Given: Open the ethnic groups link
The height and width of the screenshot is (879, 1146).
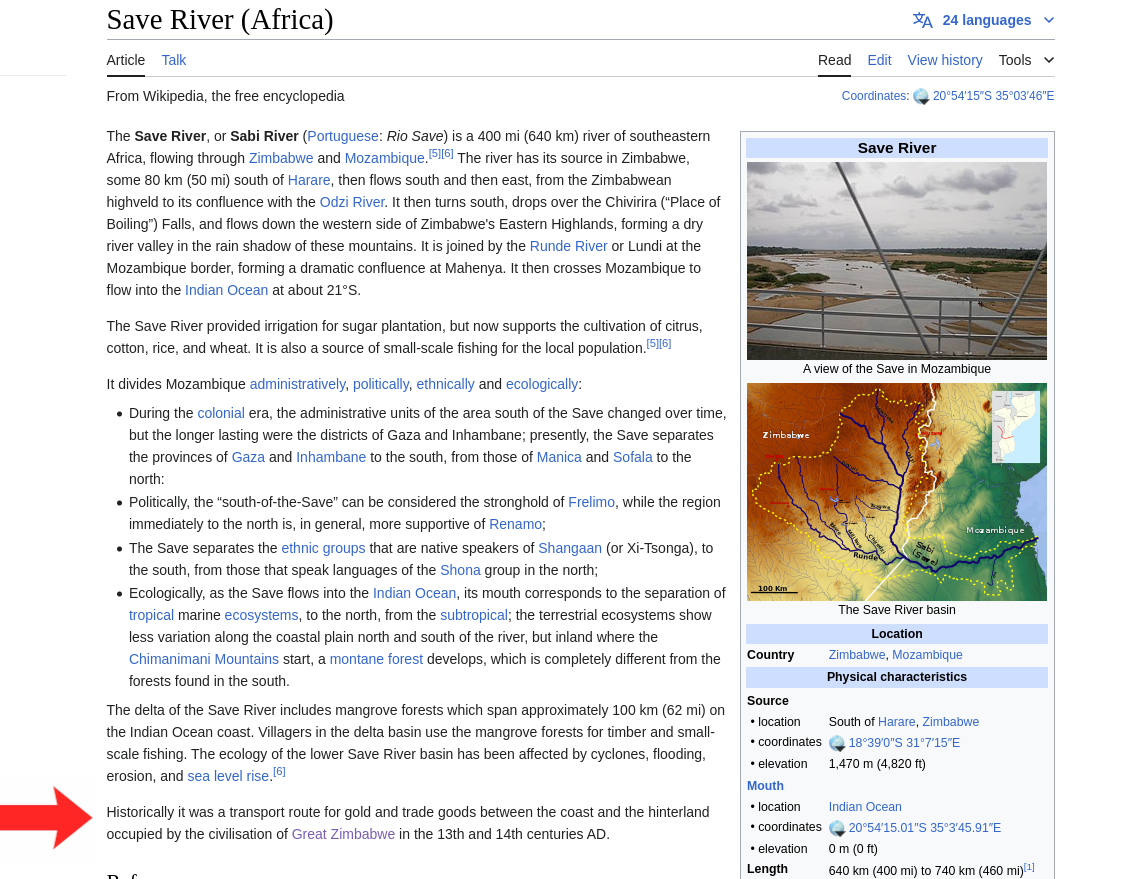Looking at the screenshot, I should pyautogui.click(x=323, y=547).
